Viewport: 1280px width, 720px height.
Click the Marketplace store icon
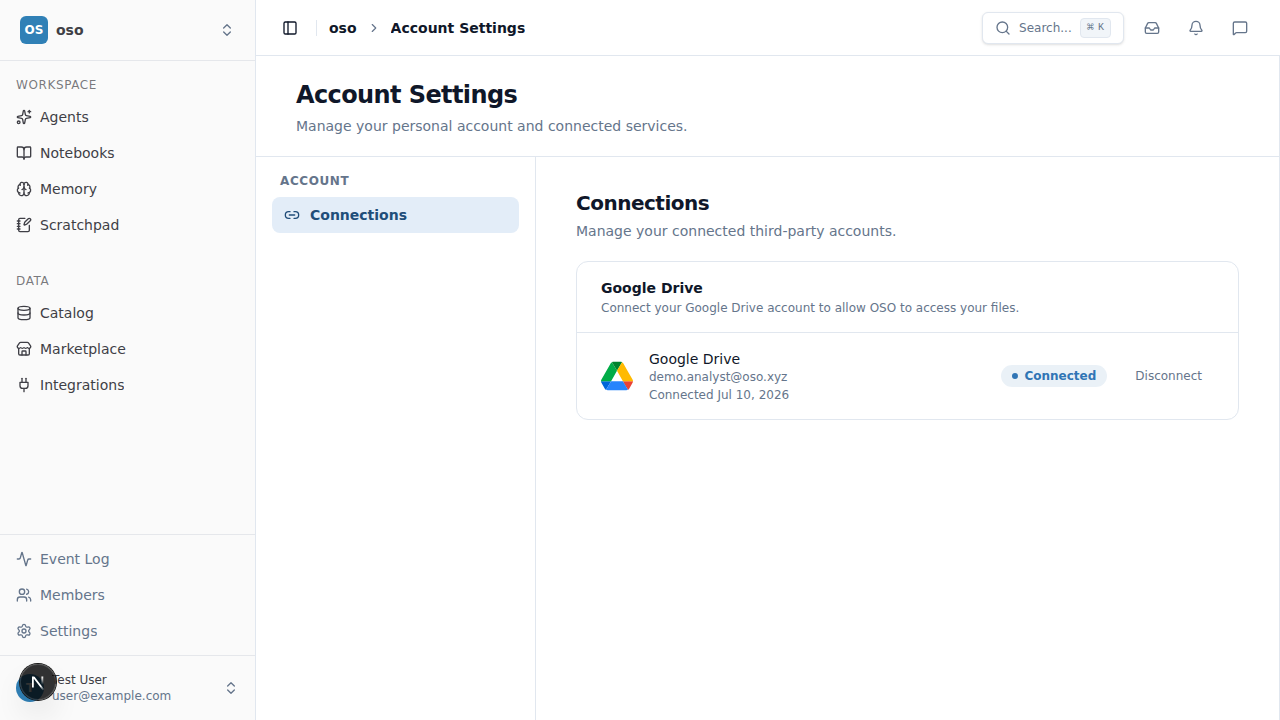pos(24,349)
